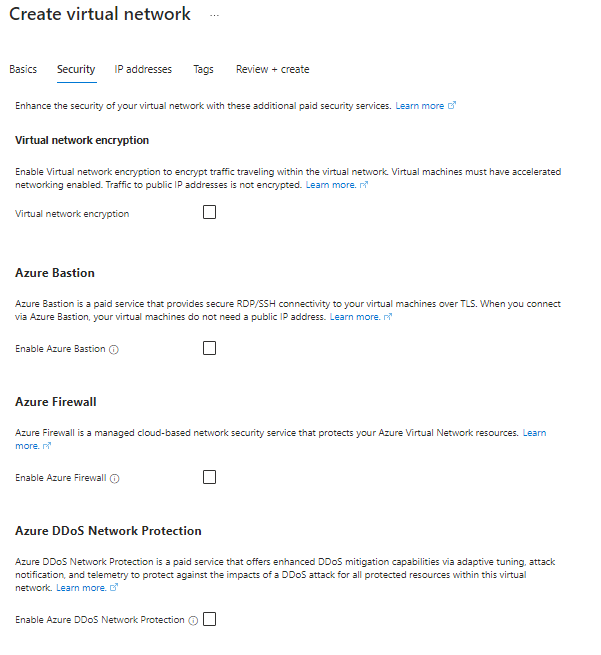Screen dimensions: 601x655
Task: Click external link icon after top Learn more
Action: pos(452,105)
